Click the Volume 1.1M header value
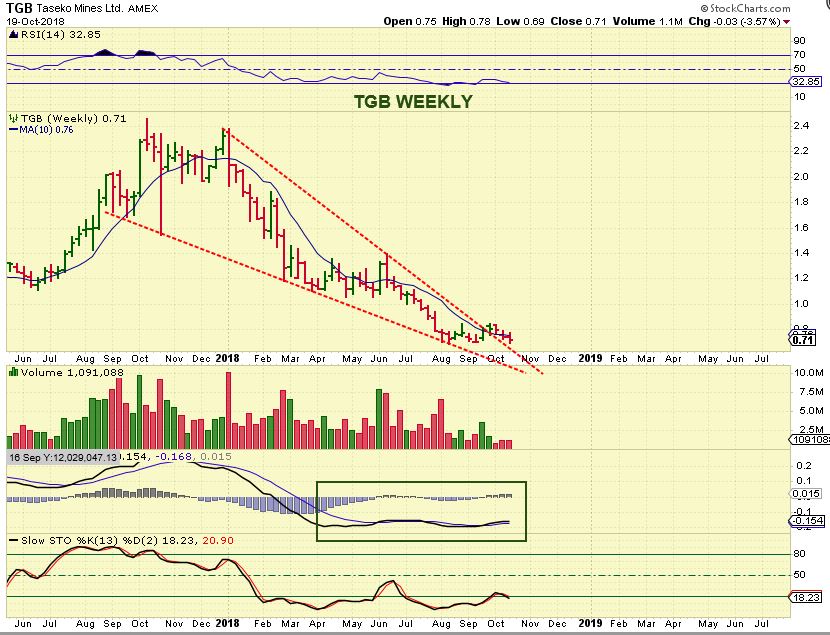This screenshot has height=635, width=830. [x=647, y=21]
